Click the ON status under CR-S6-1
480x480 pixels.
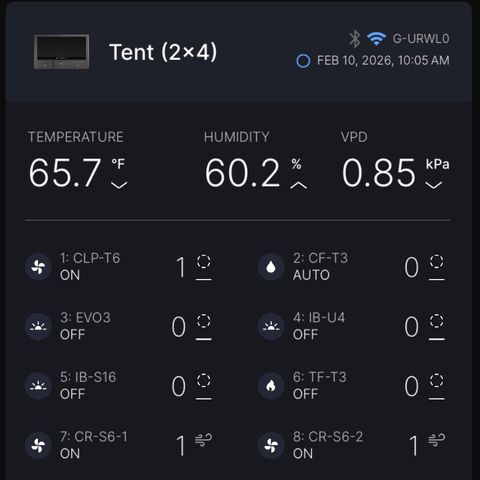click(x=70, y=454)
